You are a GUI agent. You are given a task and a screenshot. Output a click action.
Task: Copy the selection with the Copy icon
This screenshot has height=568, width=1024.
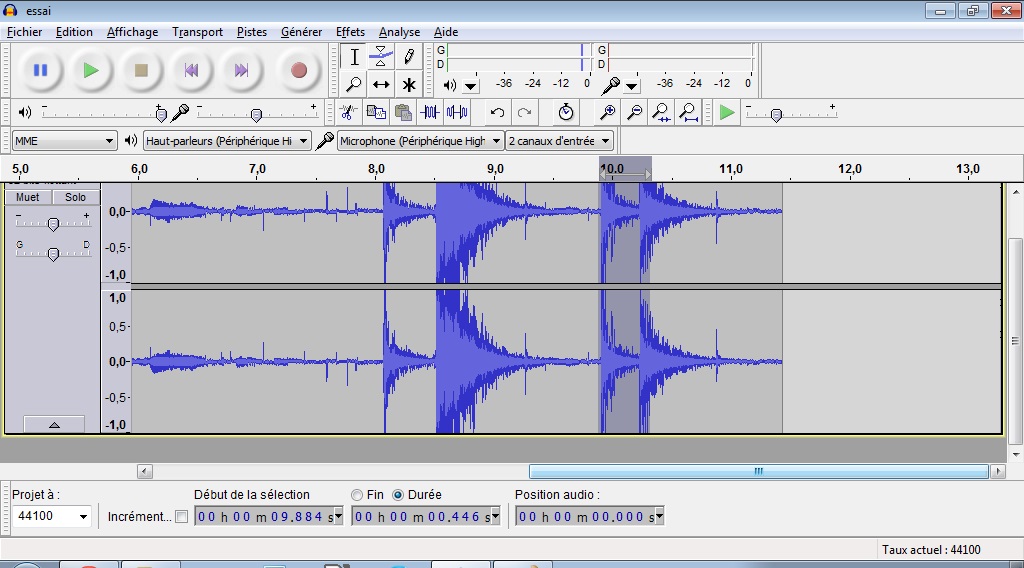pos(376,112)
